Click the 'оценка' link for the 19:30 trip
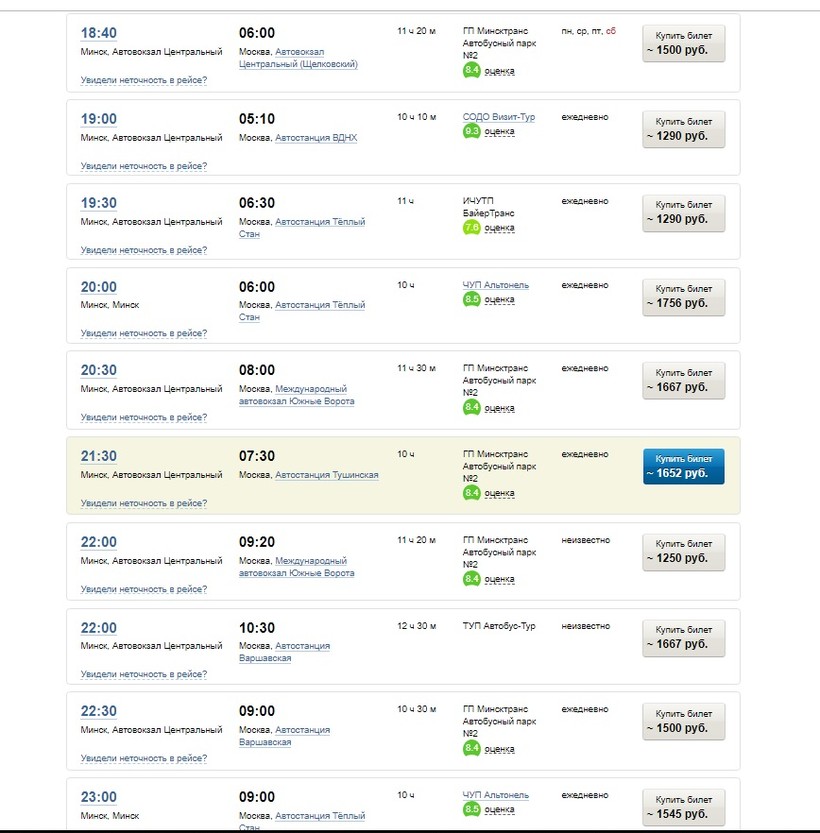 500,228
